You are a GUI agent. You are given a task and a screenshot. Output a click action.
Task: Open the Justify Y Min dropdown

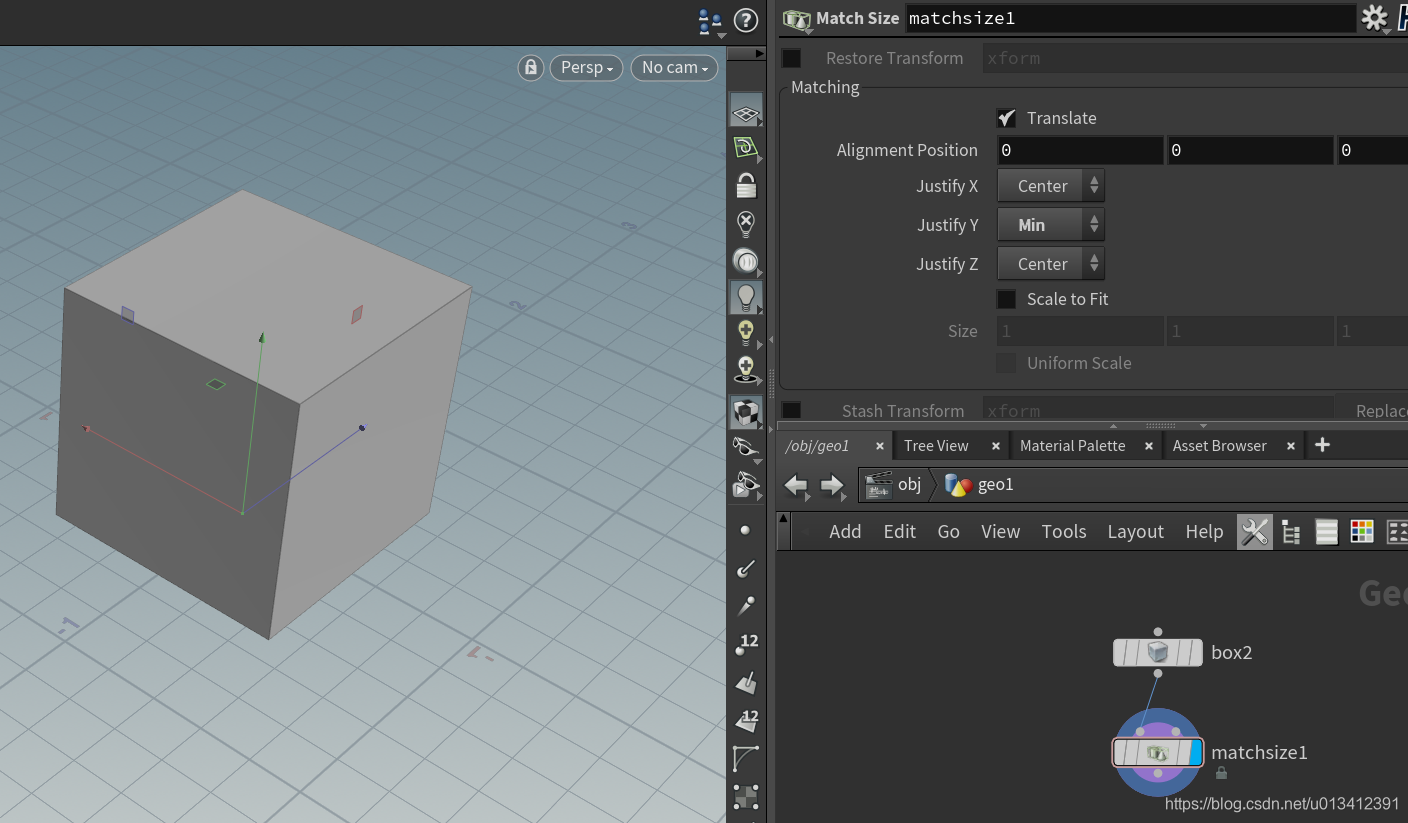click(x=1051, y=225)
